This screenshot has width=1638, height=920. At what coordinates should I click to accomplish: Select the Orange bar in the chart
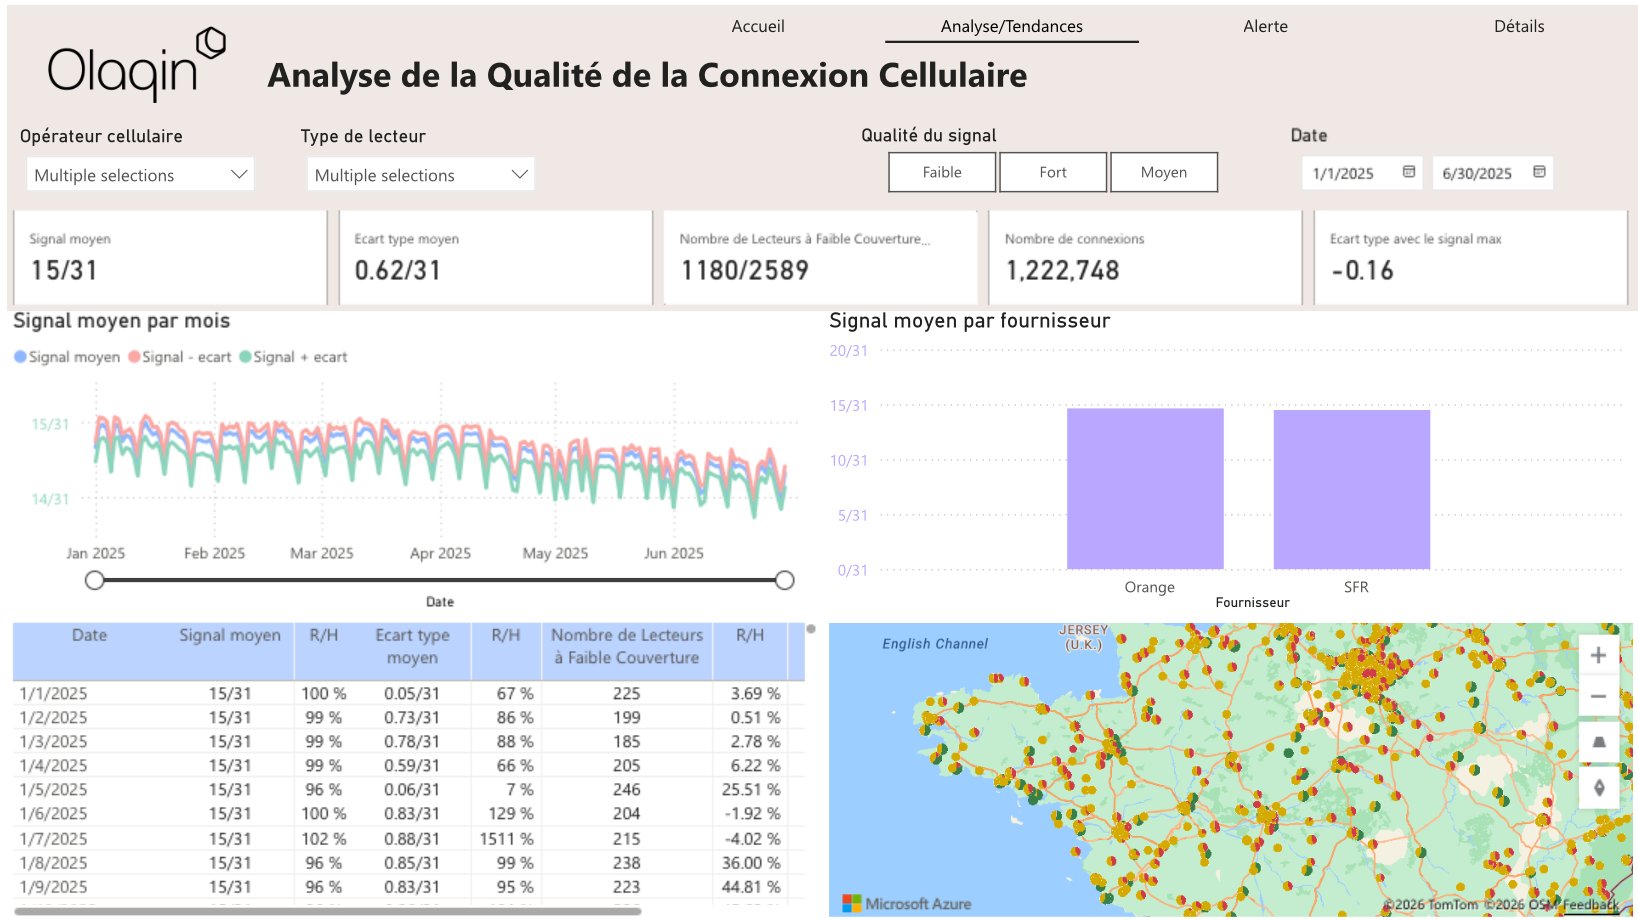tap(1145, 489)
